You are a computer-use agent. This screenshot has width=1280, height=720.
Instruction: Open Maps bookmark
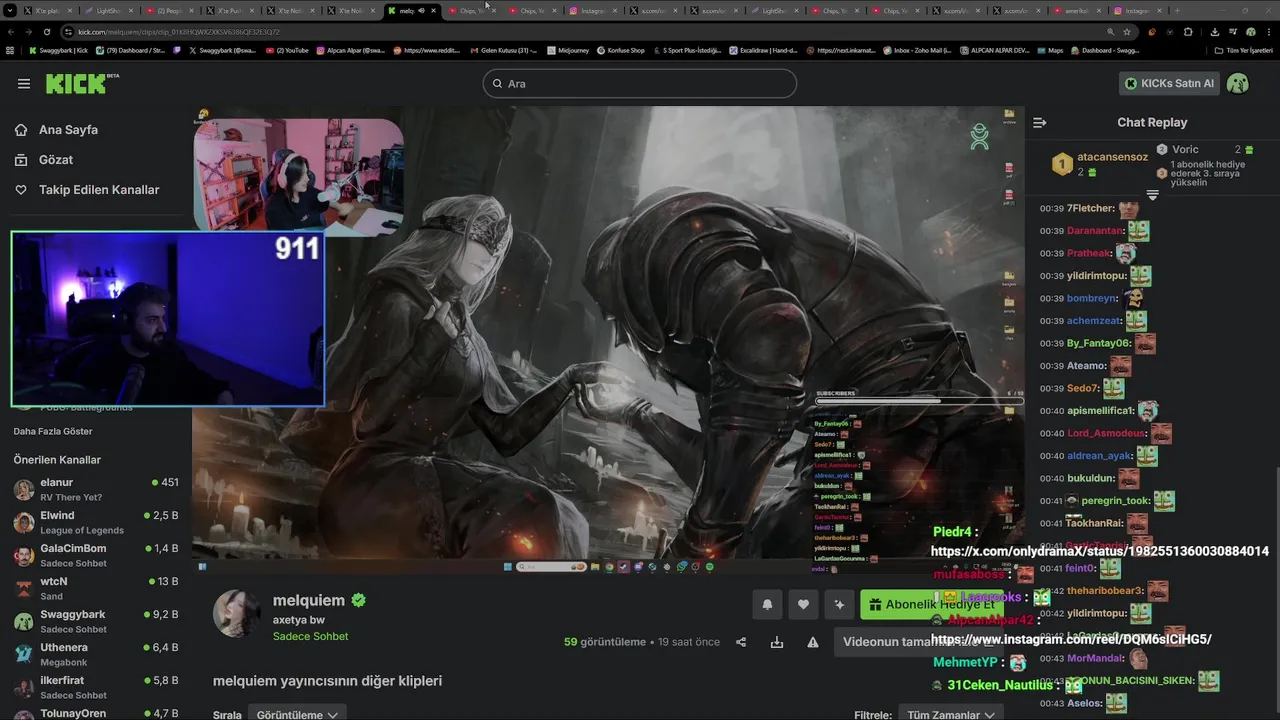click(x=1051, y=50)
